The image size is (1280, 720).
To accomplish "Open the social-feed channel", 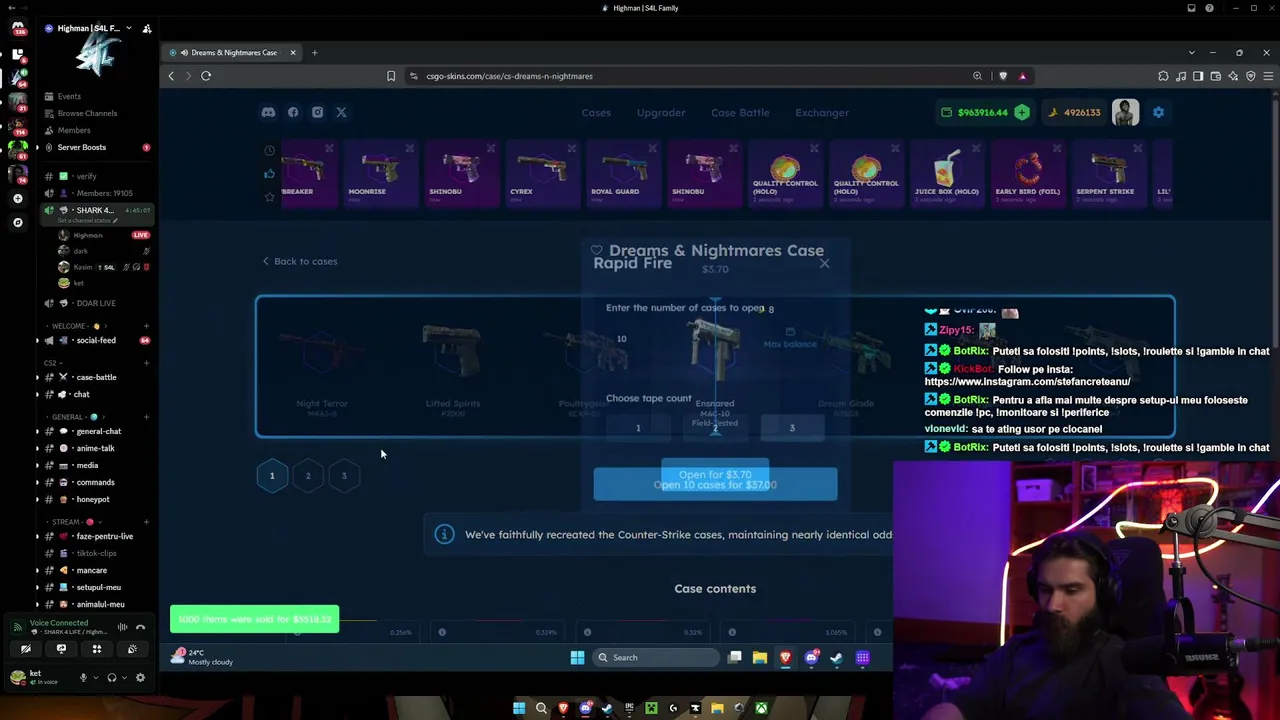I will point(96,341).
